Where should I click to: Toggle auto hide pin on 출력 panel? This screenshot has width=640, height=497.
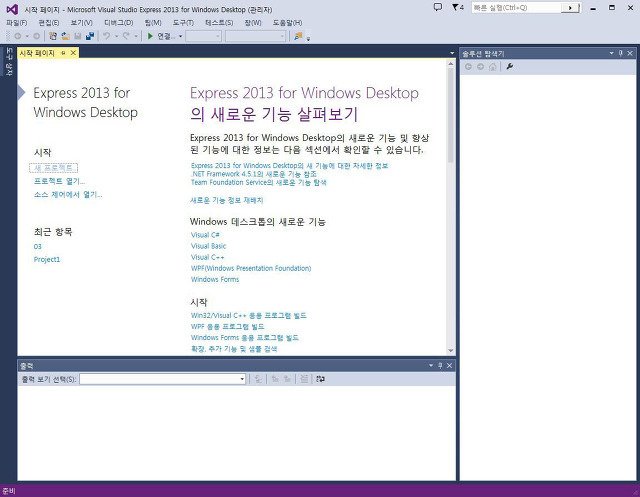(440, 366)
